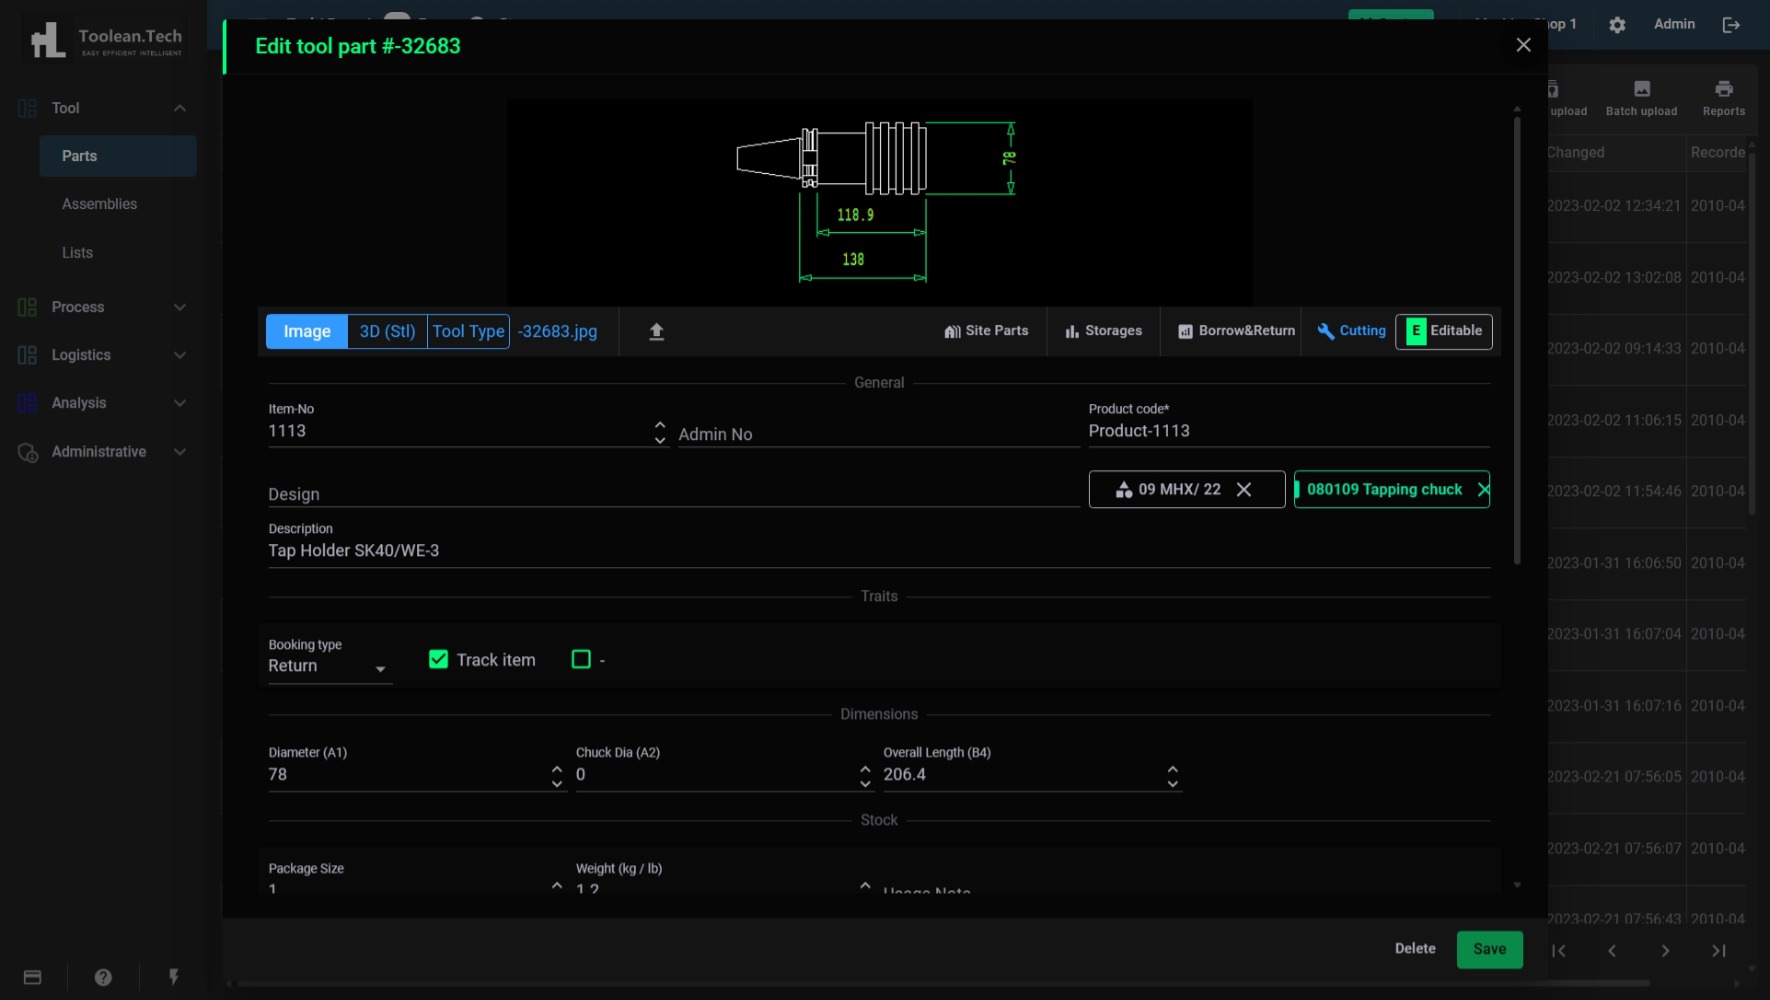The height and width of the screenshot is (1000, 1770).
Task: Click the logout icon next to Admin
Action: point(1731,25)
